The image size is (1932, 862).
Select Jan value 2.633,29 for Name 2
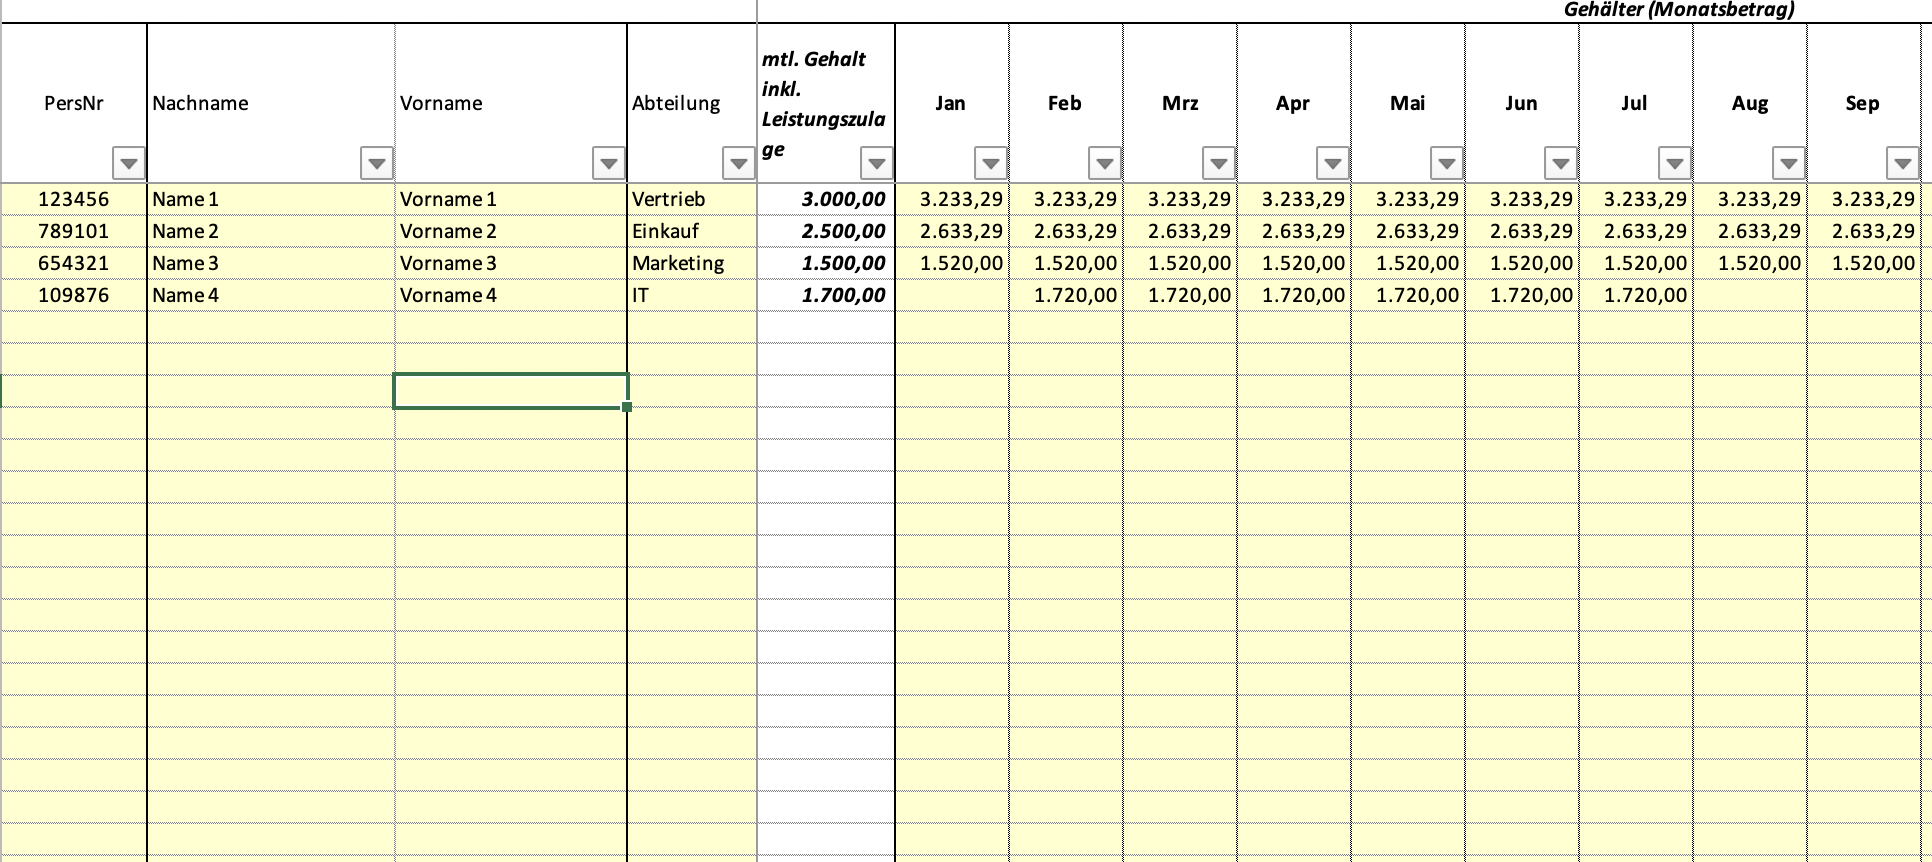pos(952,231)
